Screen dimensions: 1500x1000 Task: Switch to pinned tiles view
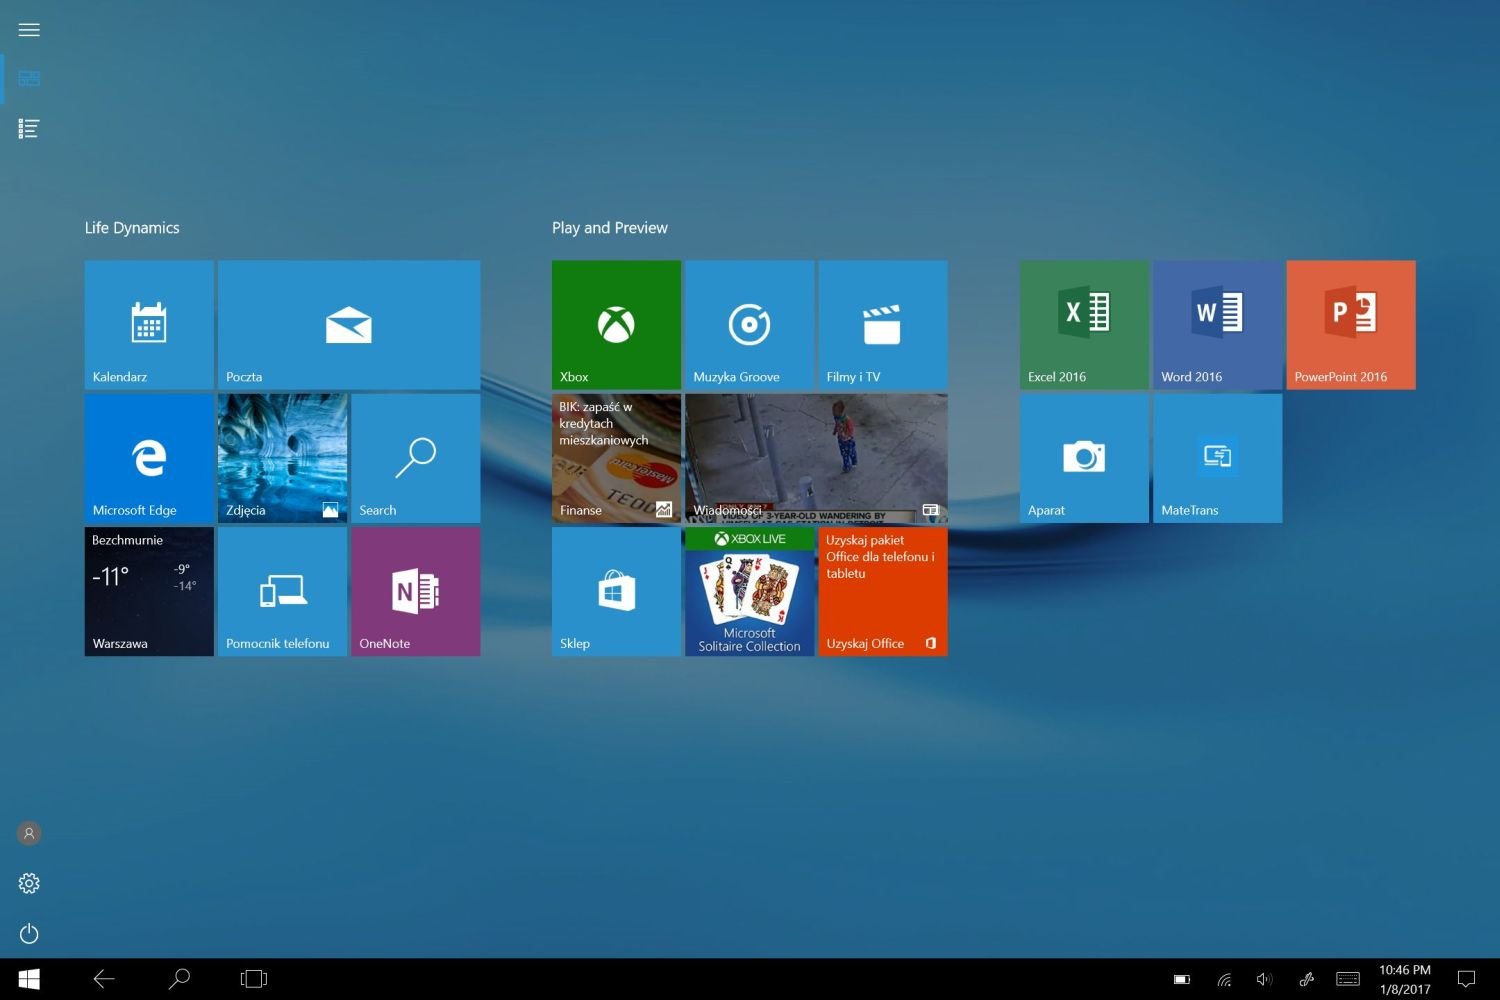coord(29,79)
